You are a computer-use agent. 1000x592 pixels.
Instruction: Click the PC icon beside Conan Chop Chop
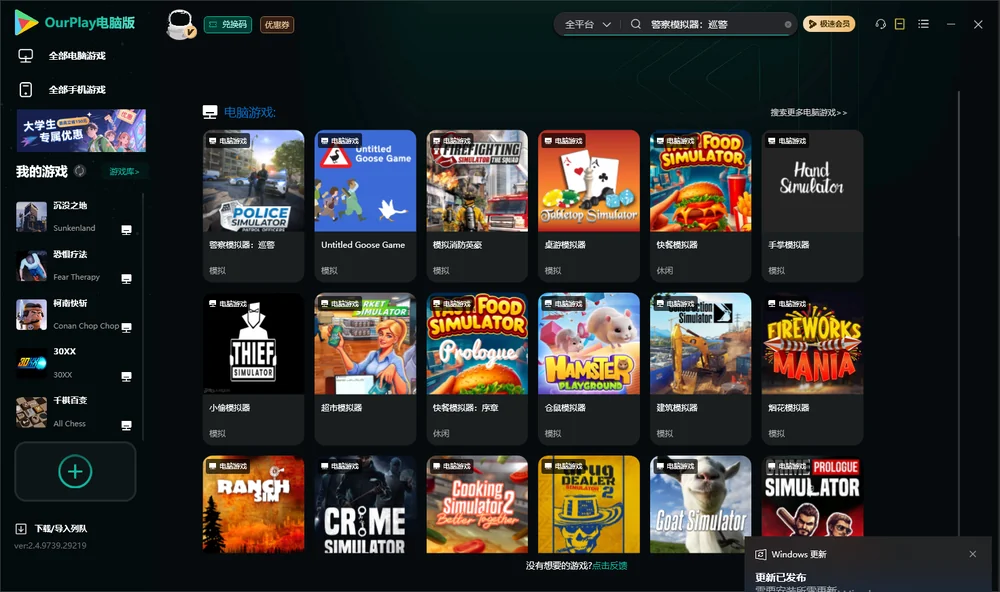coord(126,327)
